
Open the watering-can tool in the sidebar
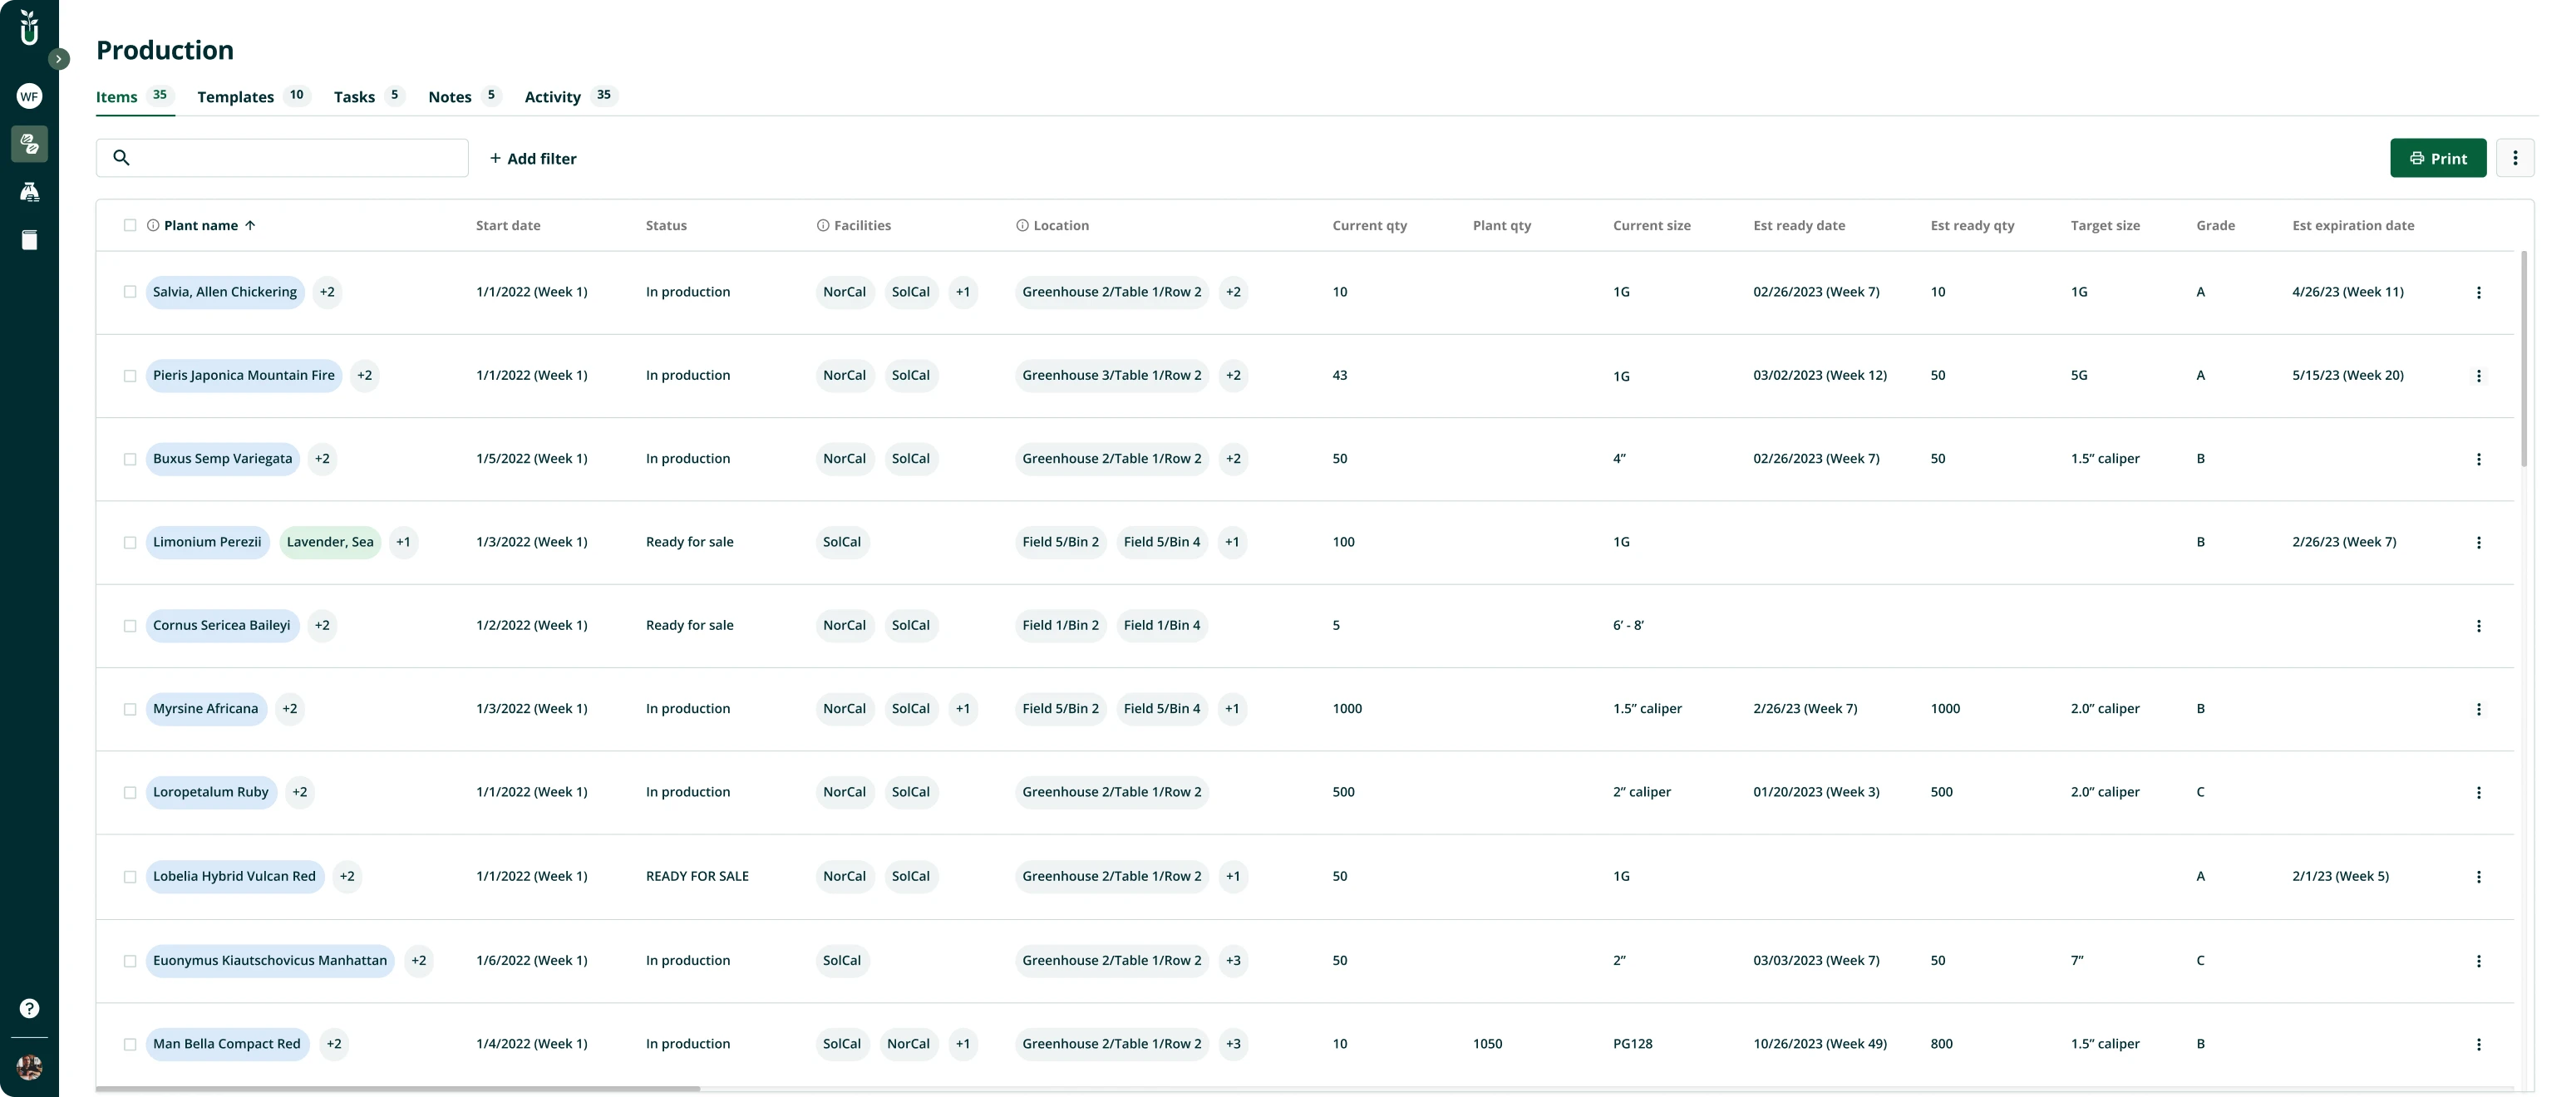point(29,191)
